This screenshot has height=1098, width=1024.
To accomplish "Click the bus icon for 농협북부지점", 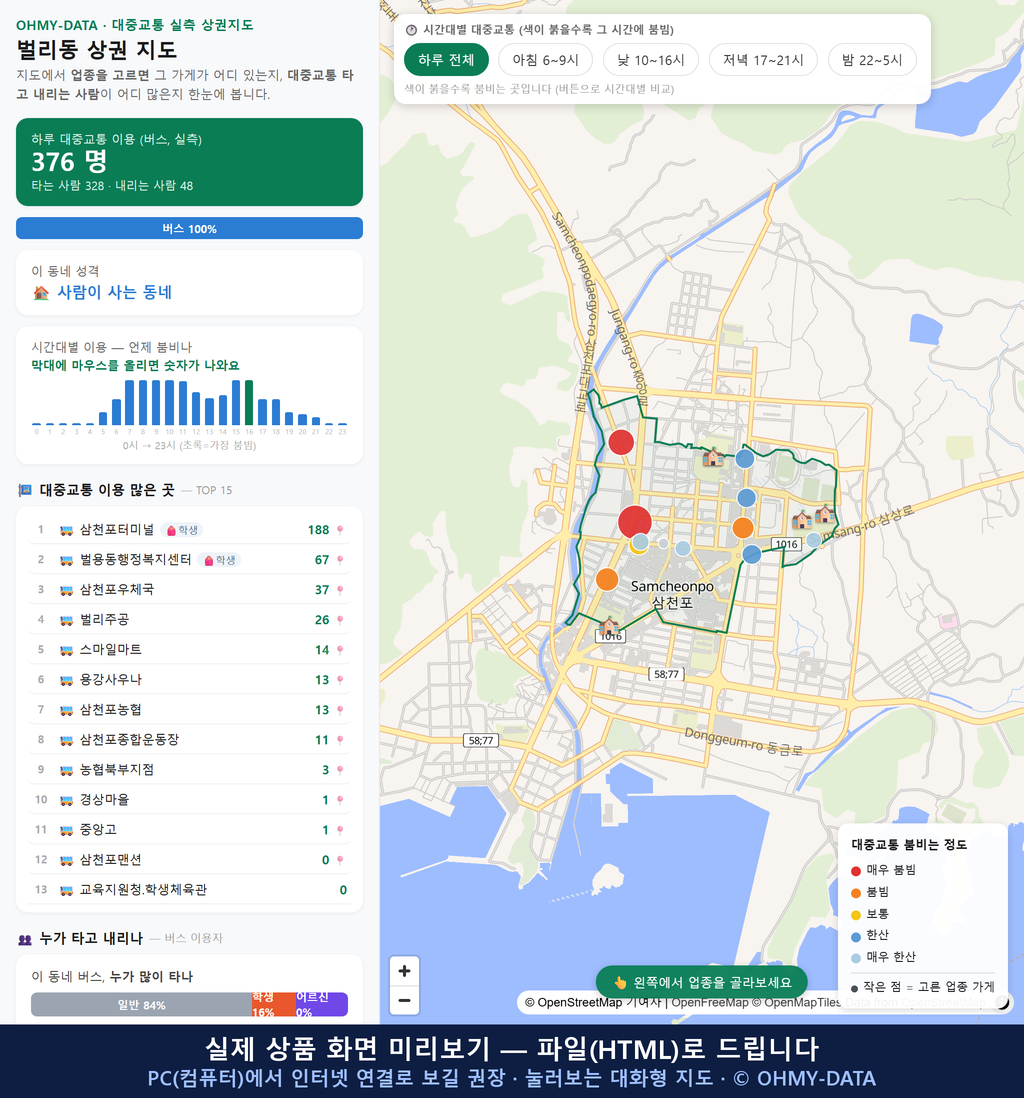I will click(67, 770).
